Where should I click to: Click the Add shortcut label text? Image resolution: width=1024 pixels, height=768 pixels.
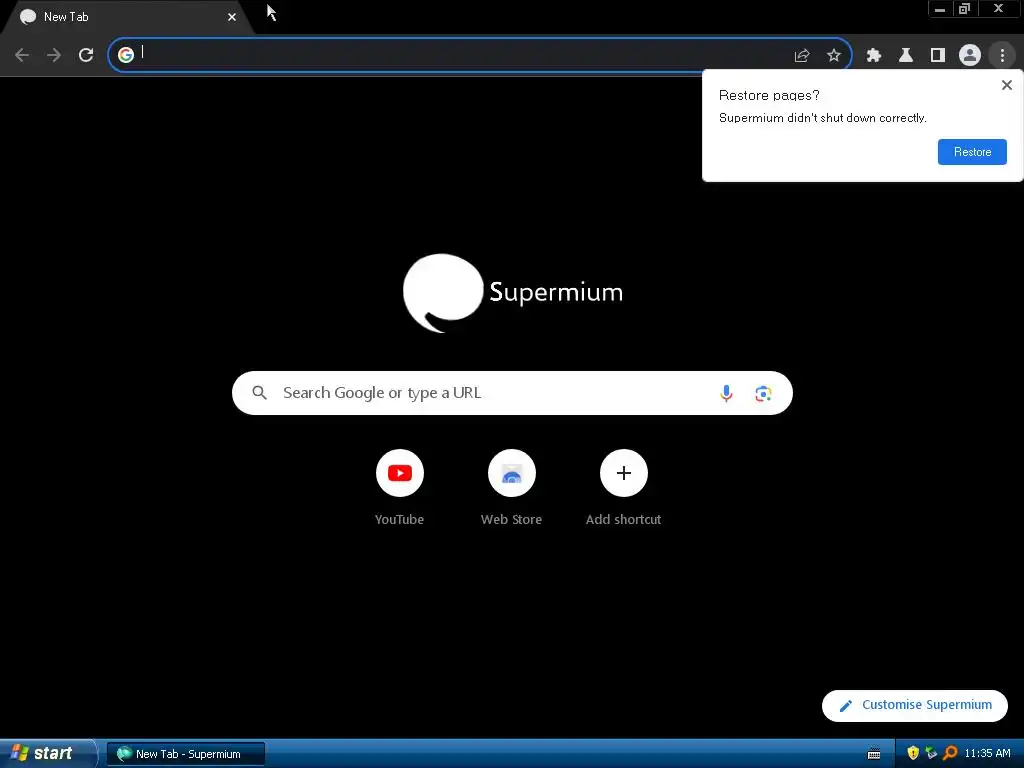click(x=624, y=519)
